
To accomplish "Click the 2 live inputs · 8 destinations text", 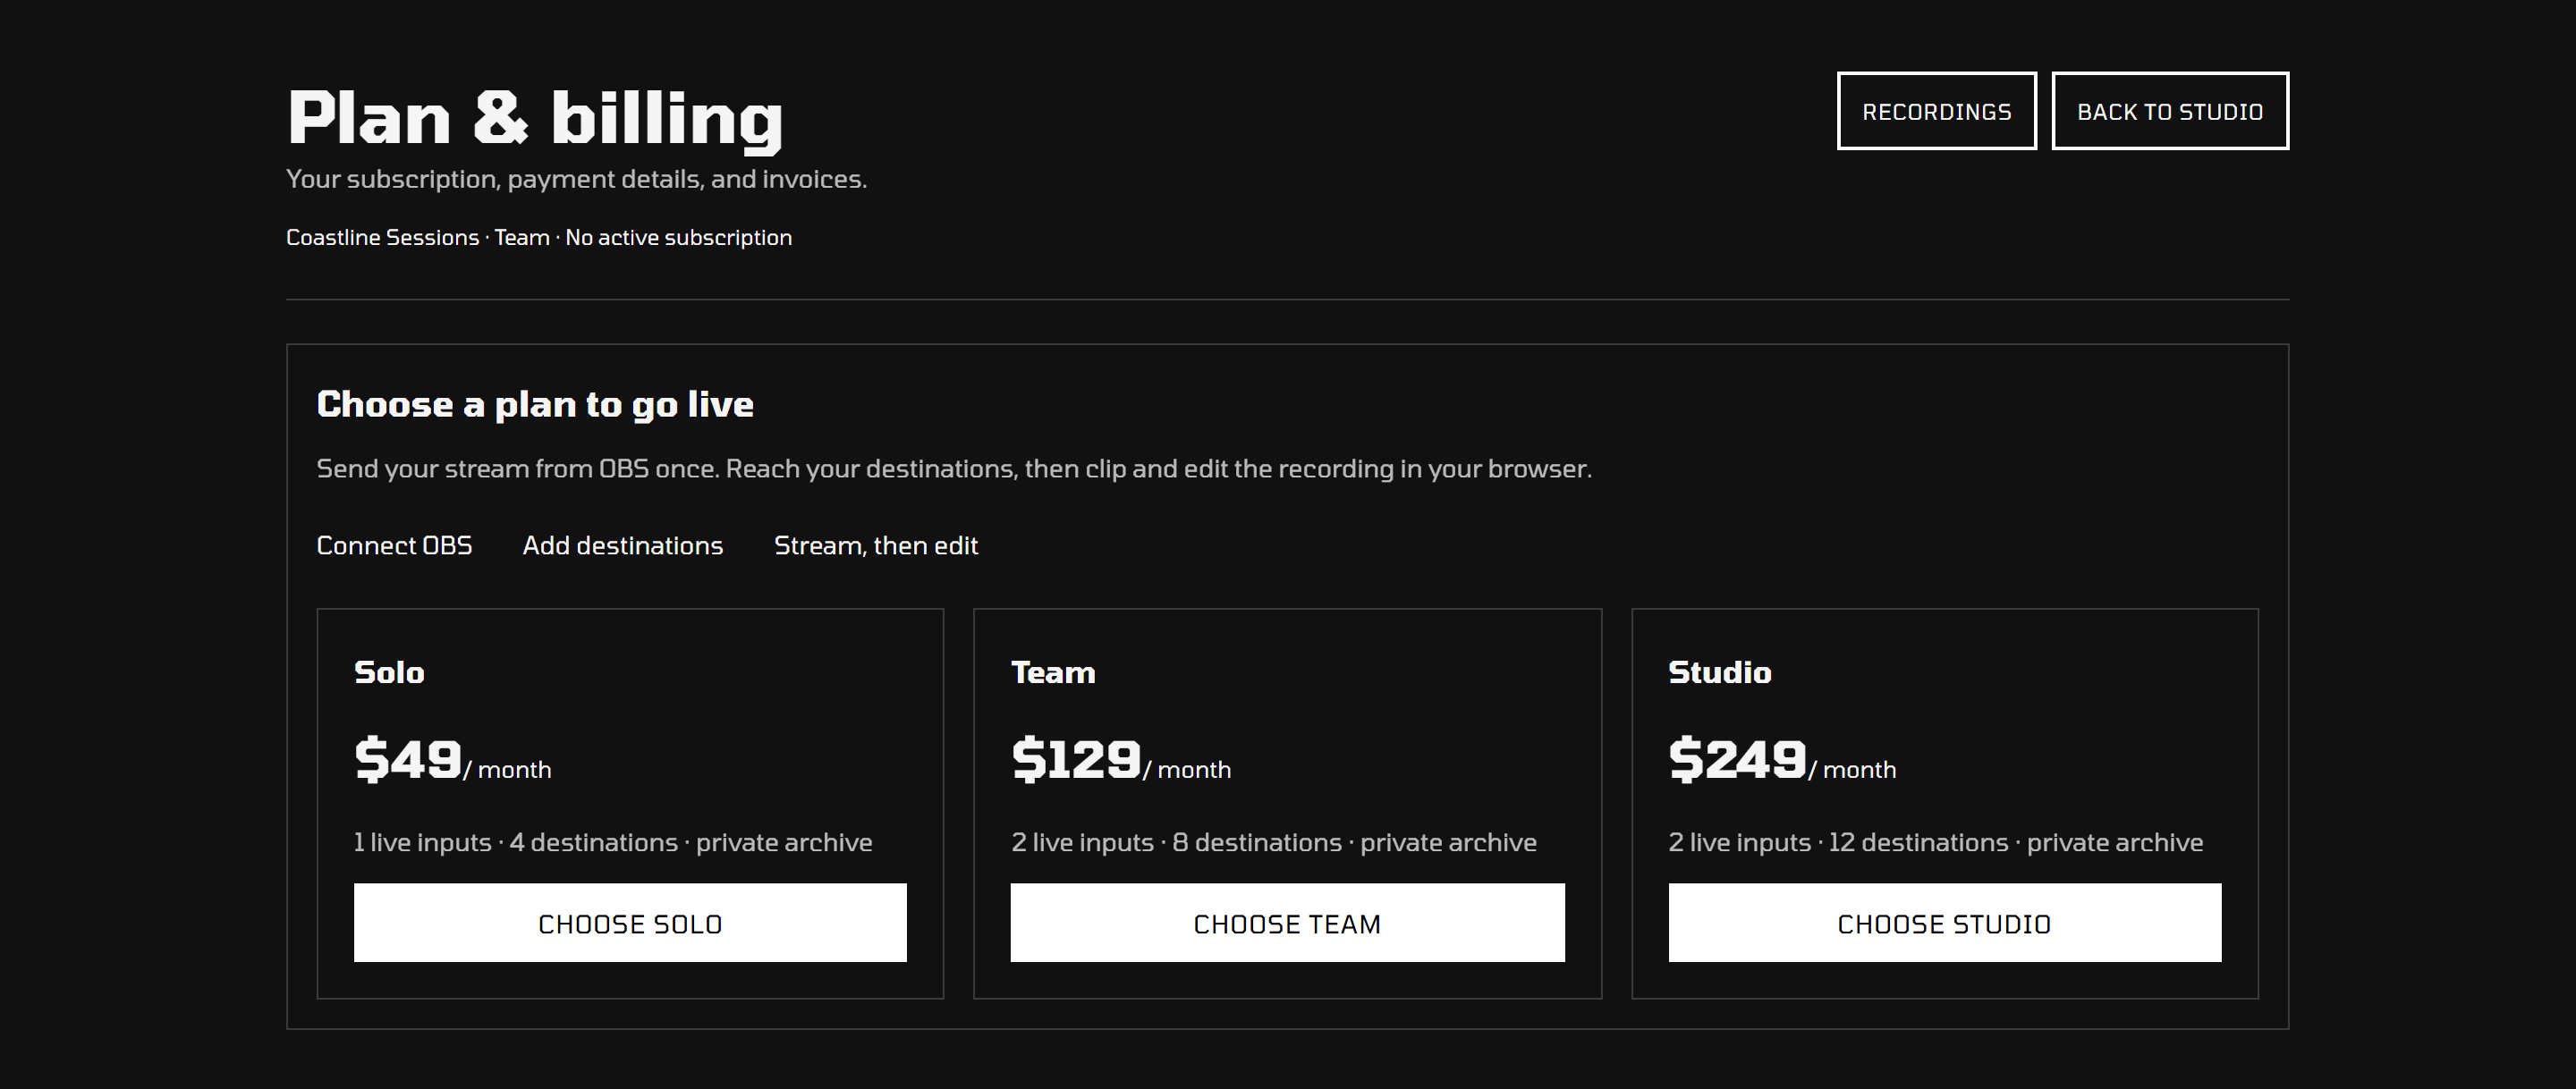I will click(1274, 843).
